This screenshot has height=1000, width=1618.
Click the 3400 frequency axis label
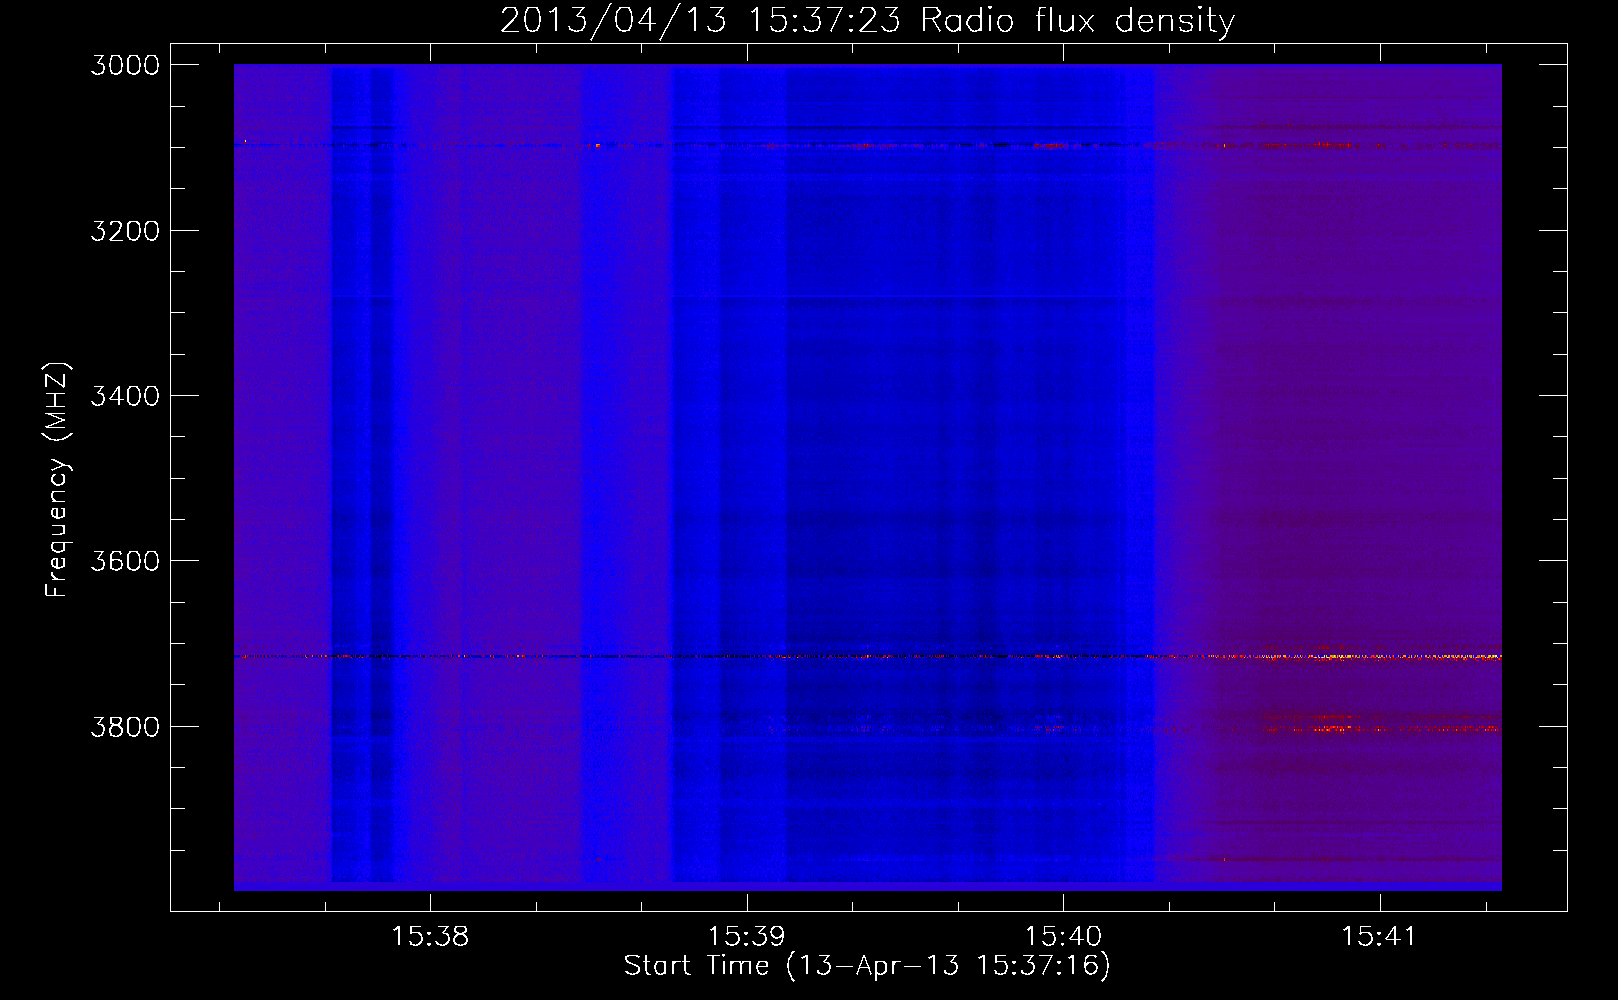[125, 396]
